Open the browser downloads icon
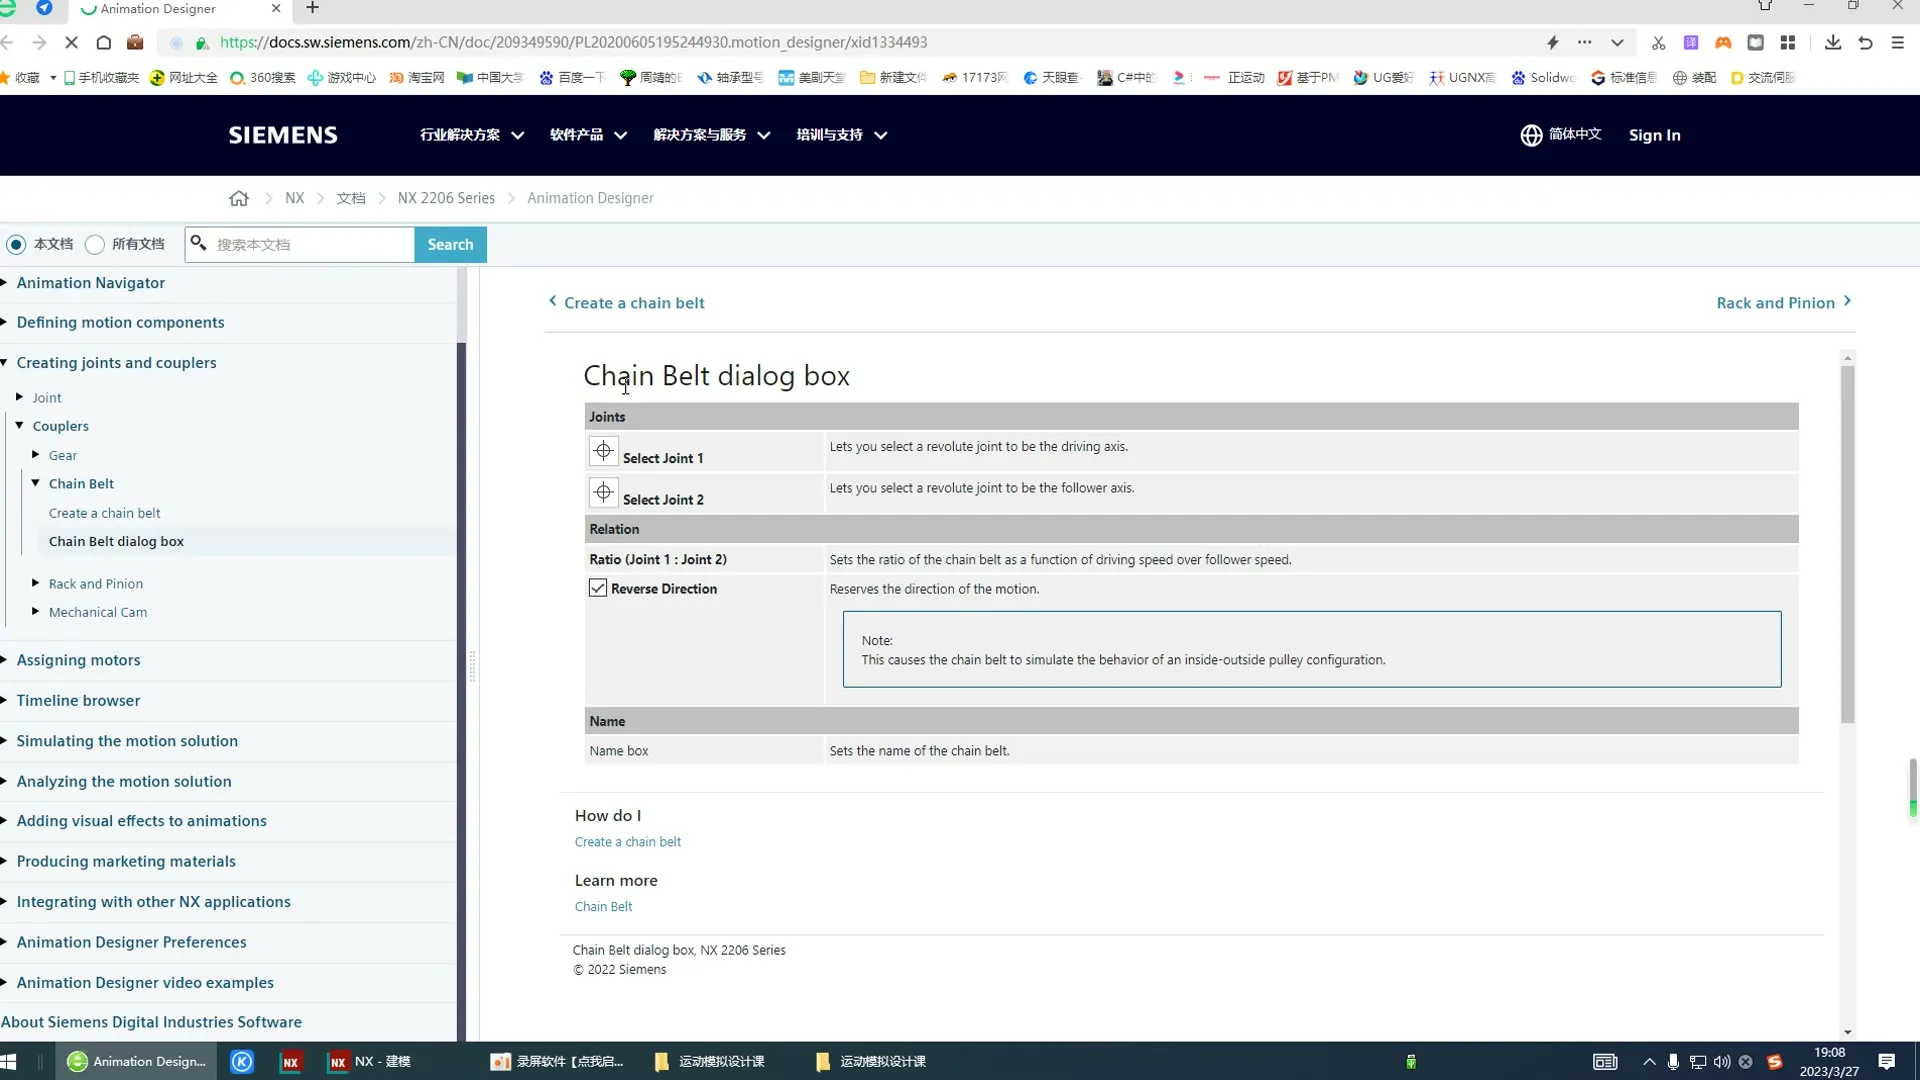This screenshot has height=1080, width=1920. click(1832, 42)
